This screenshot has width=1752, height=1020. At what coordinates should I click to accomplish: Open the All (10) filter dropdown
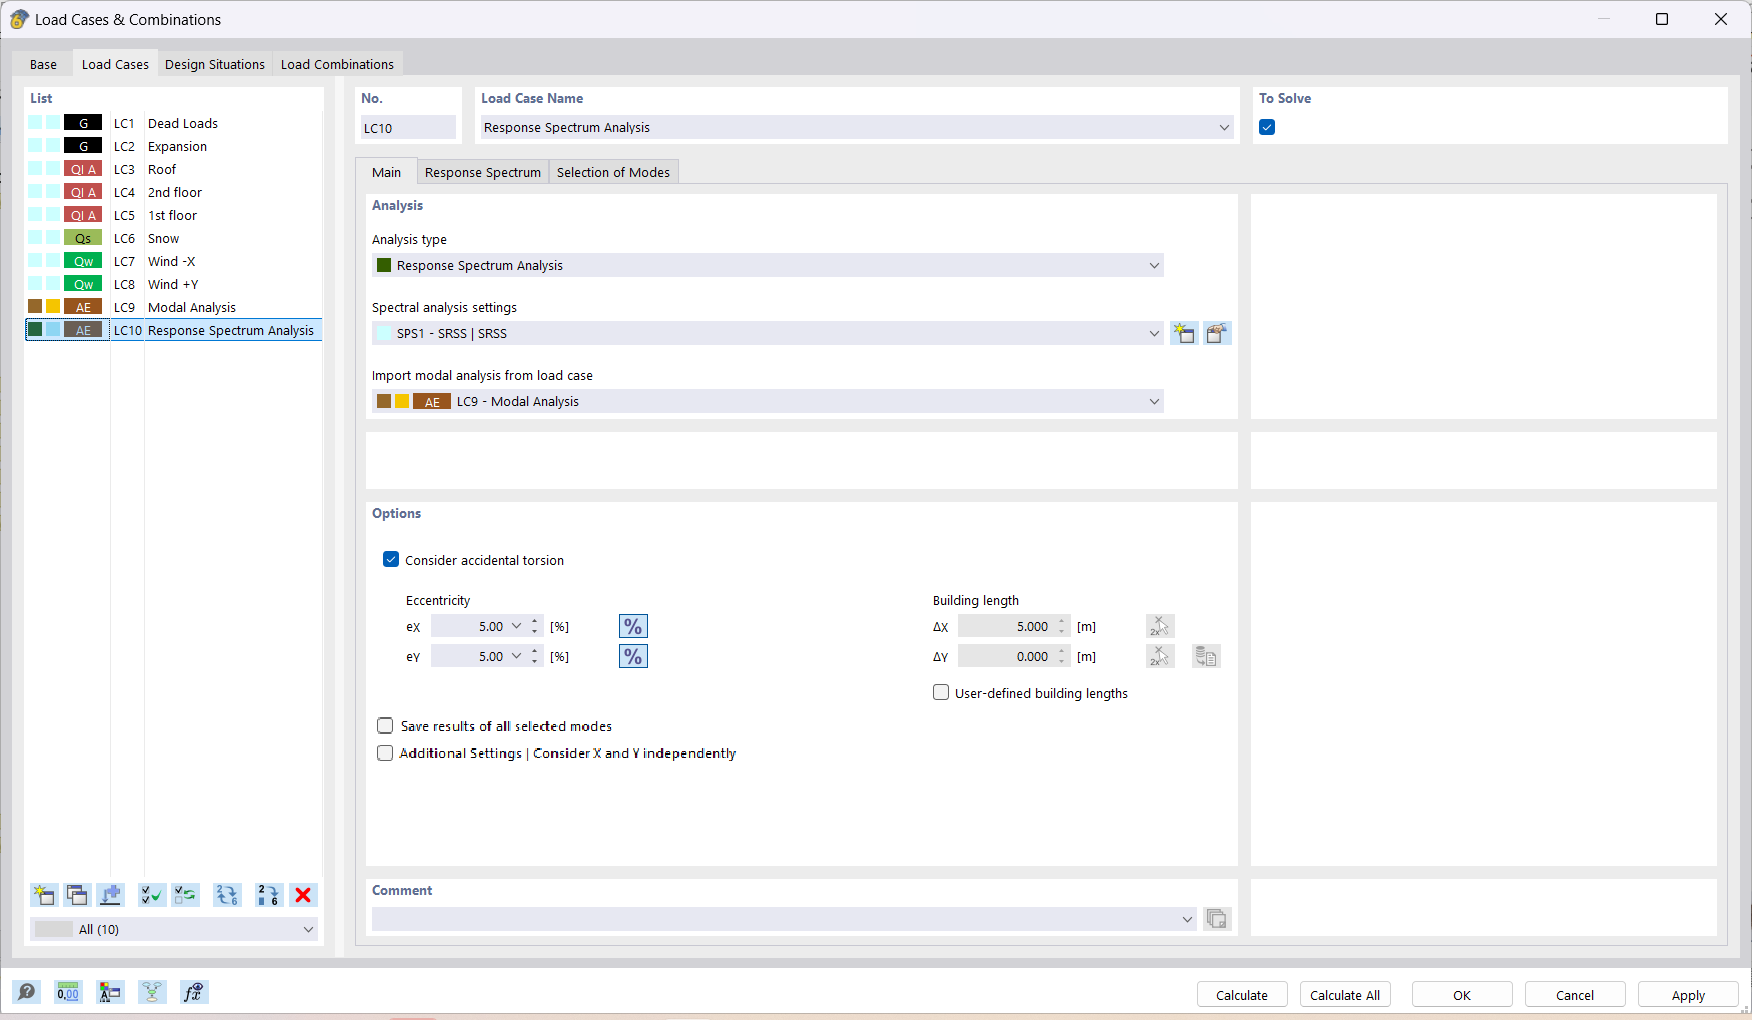pyautogui.click(x=309, y=929)
